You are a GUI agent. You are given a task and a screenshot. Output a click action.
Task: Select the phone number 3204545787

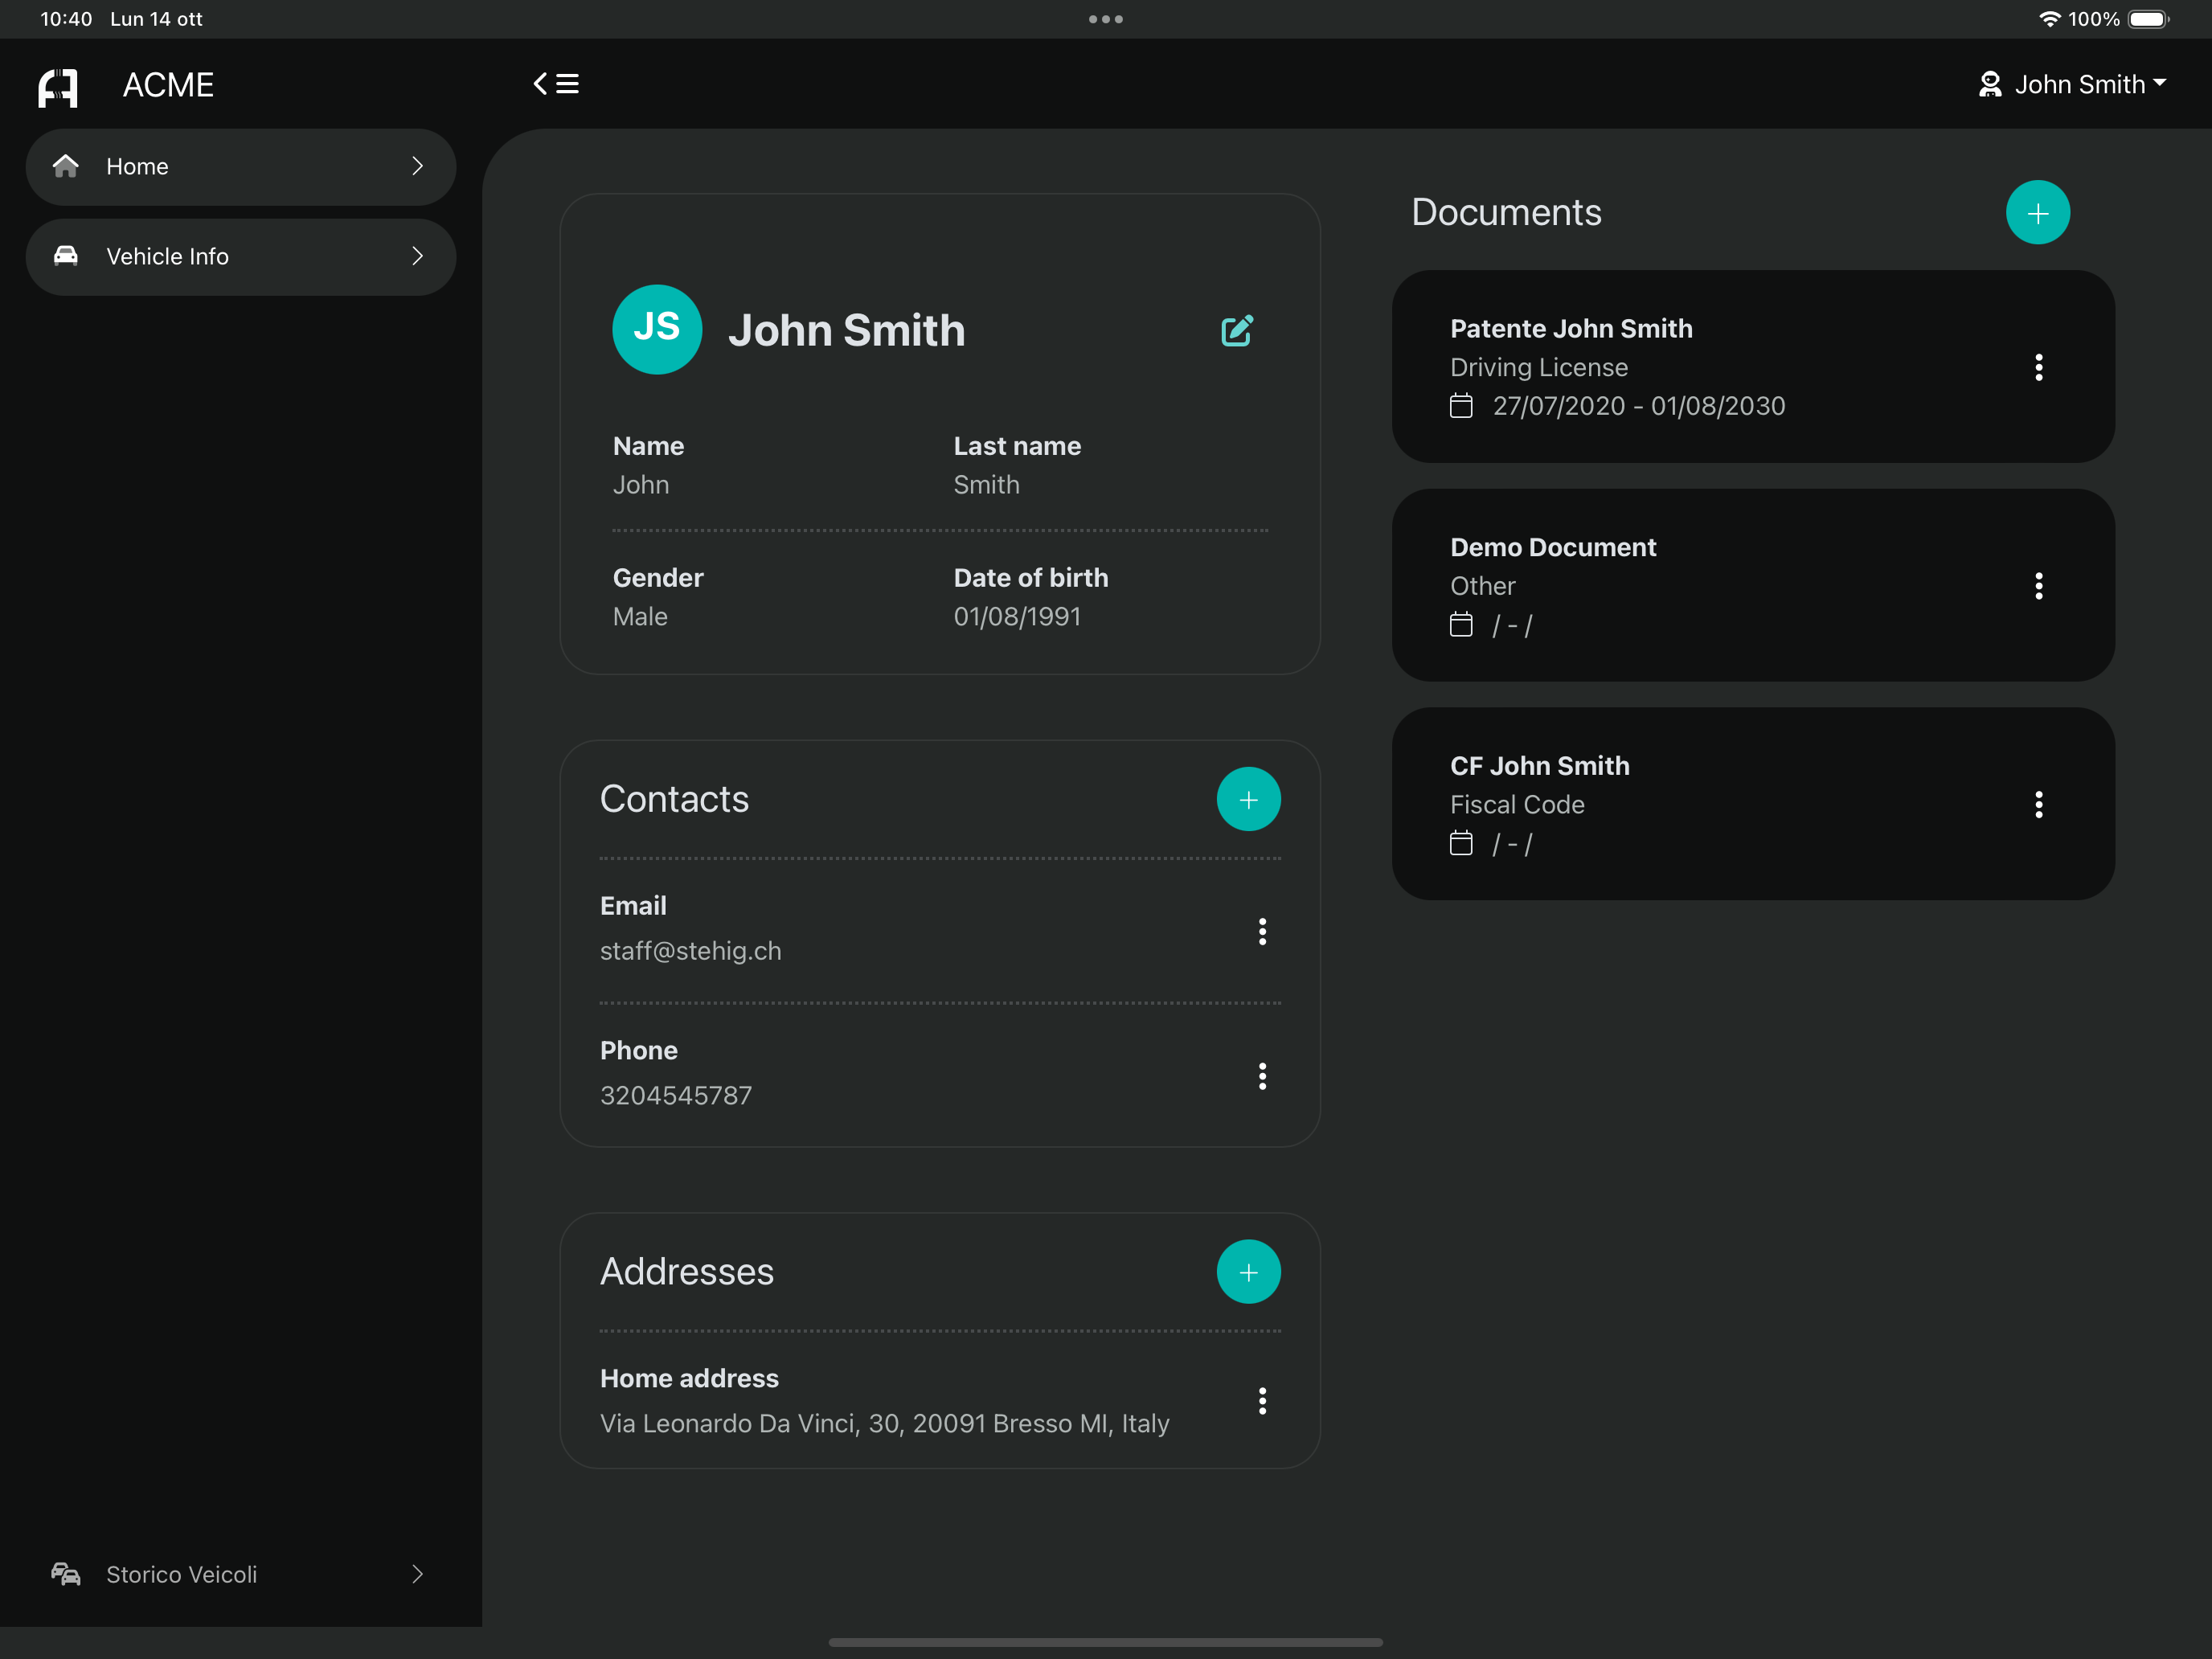676,1096
